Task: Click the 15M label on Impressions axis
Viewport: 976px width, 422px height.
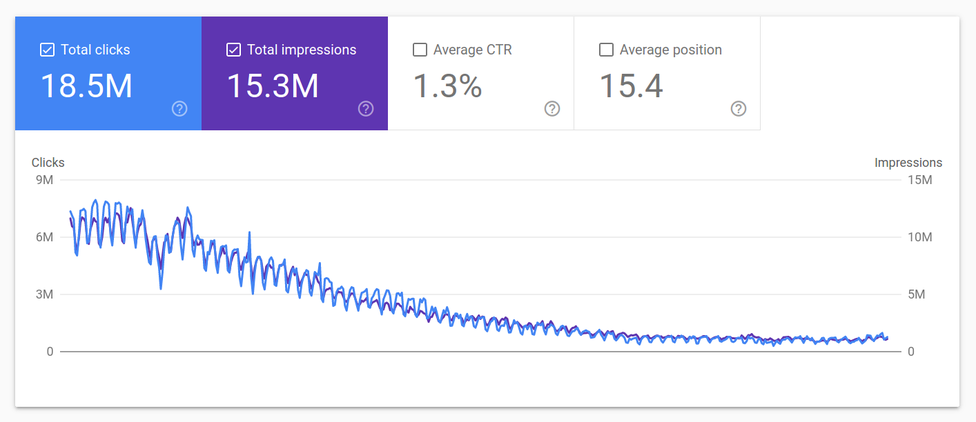Action: point(919,180)
